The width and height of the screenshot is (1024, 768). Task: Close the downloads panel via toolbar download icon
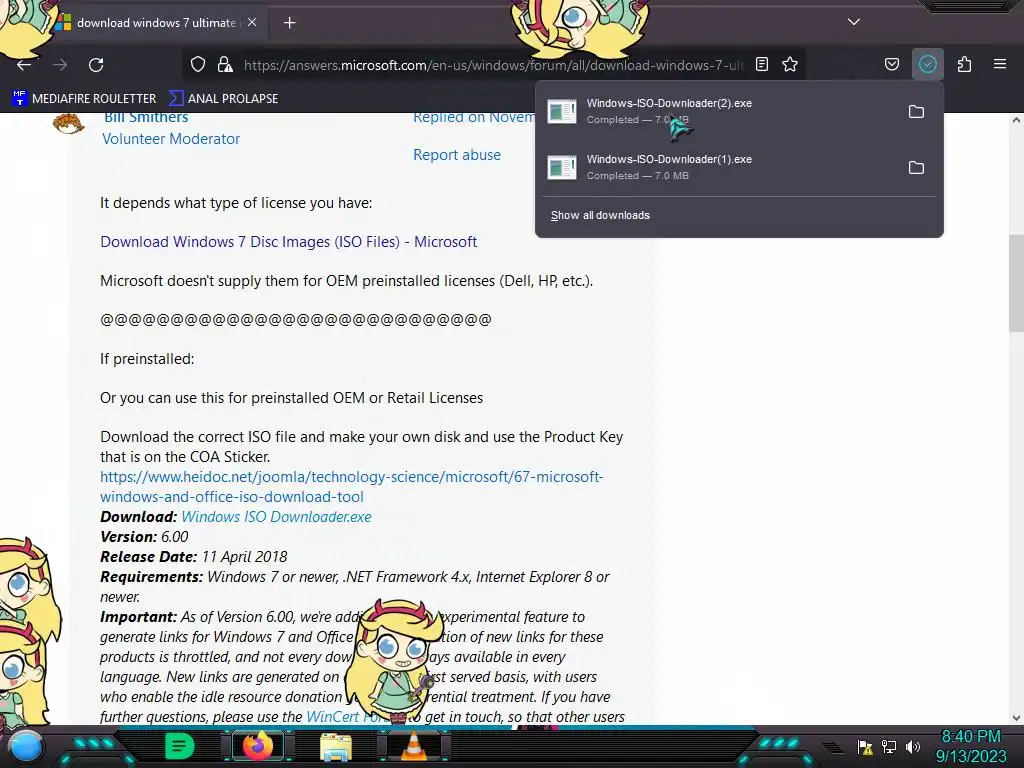click(927, 65)
